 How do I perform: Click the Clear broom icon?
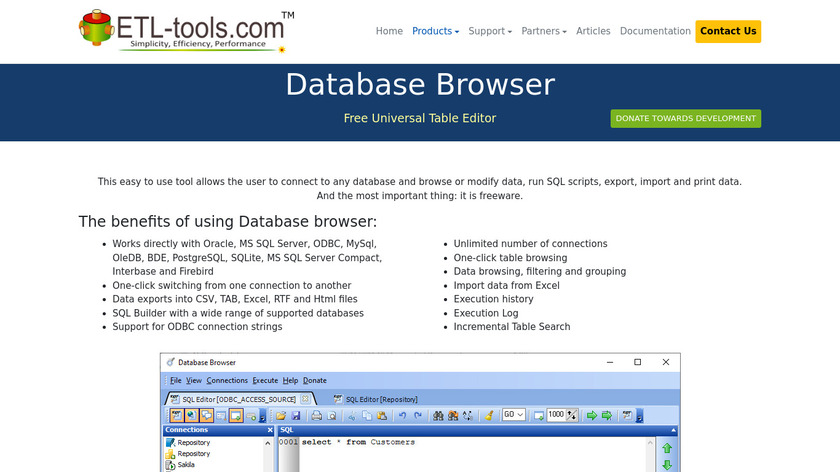[x=489, y=416]
